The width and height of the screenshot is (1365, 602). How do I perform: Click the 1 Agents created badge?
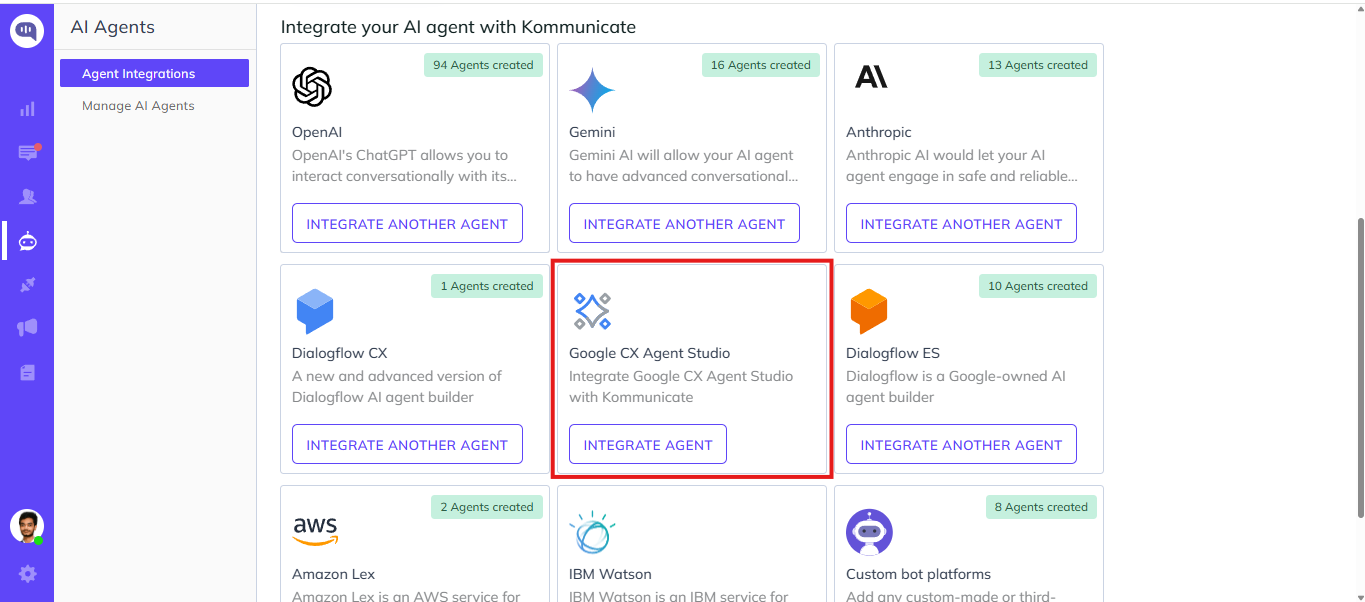487,286
